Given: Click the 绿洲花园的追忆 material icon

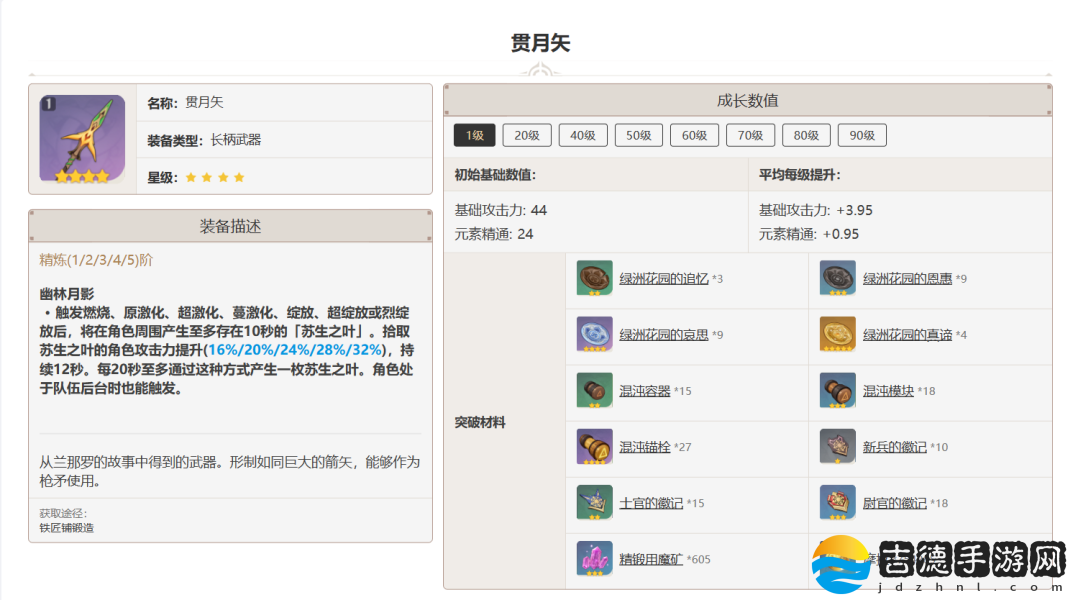Looking at the screenshot, I should pos(595,278).
